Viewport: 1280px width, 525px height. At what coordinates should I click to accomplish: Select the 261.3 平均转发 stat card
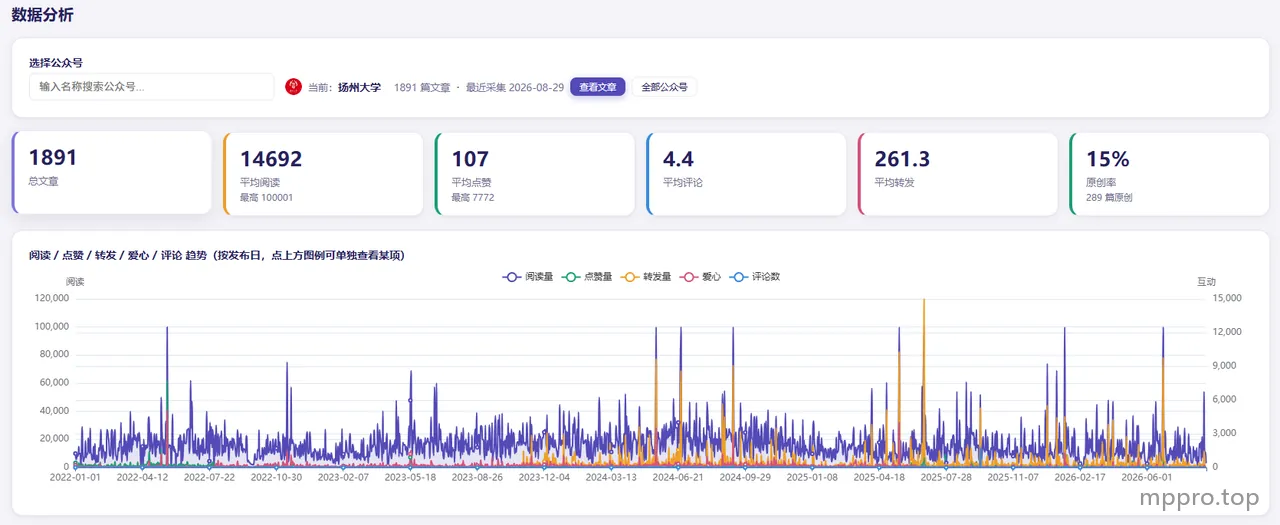coord(958,173)
